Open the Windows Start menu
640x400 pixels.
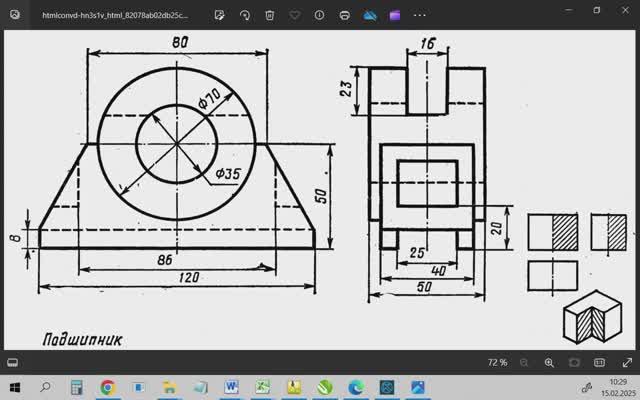point(15,387)
